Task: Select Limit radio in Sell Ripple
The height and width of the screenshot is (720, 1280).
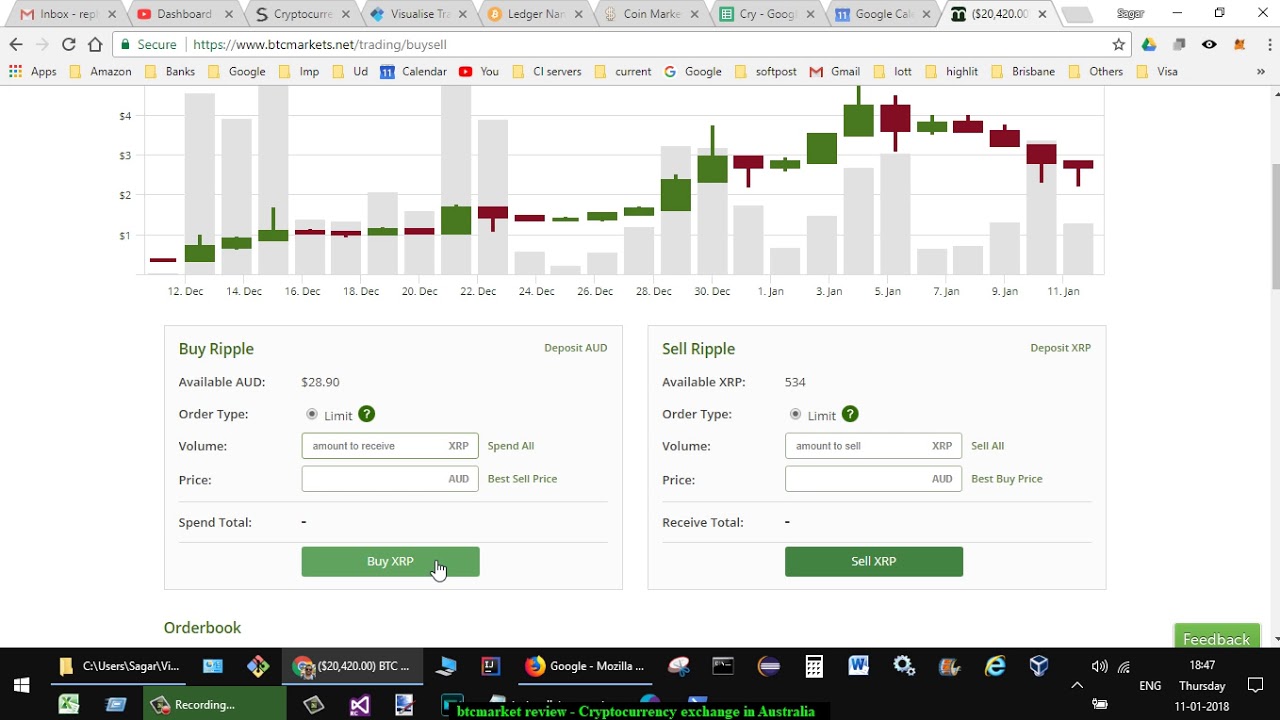Action: [x=796, y=414]
